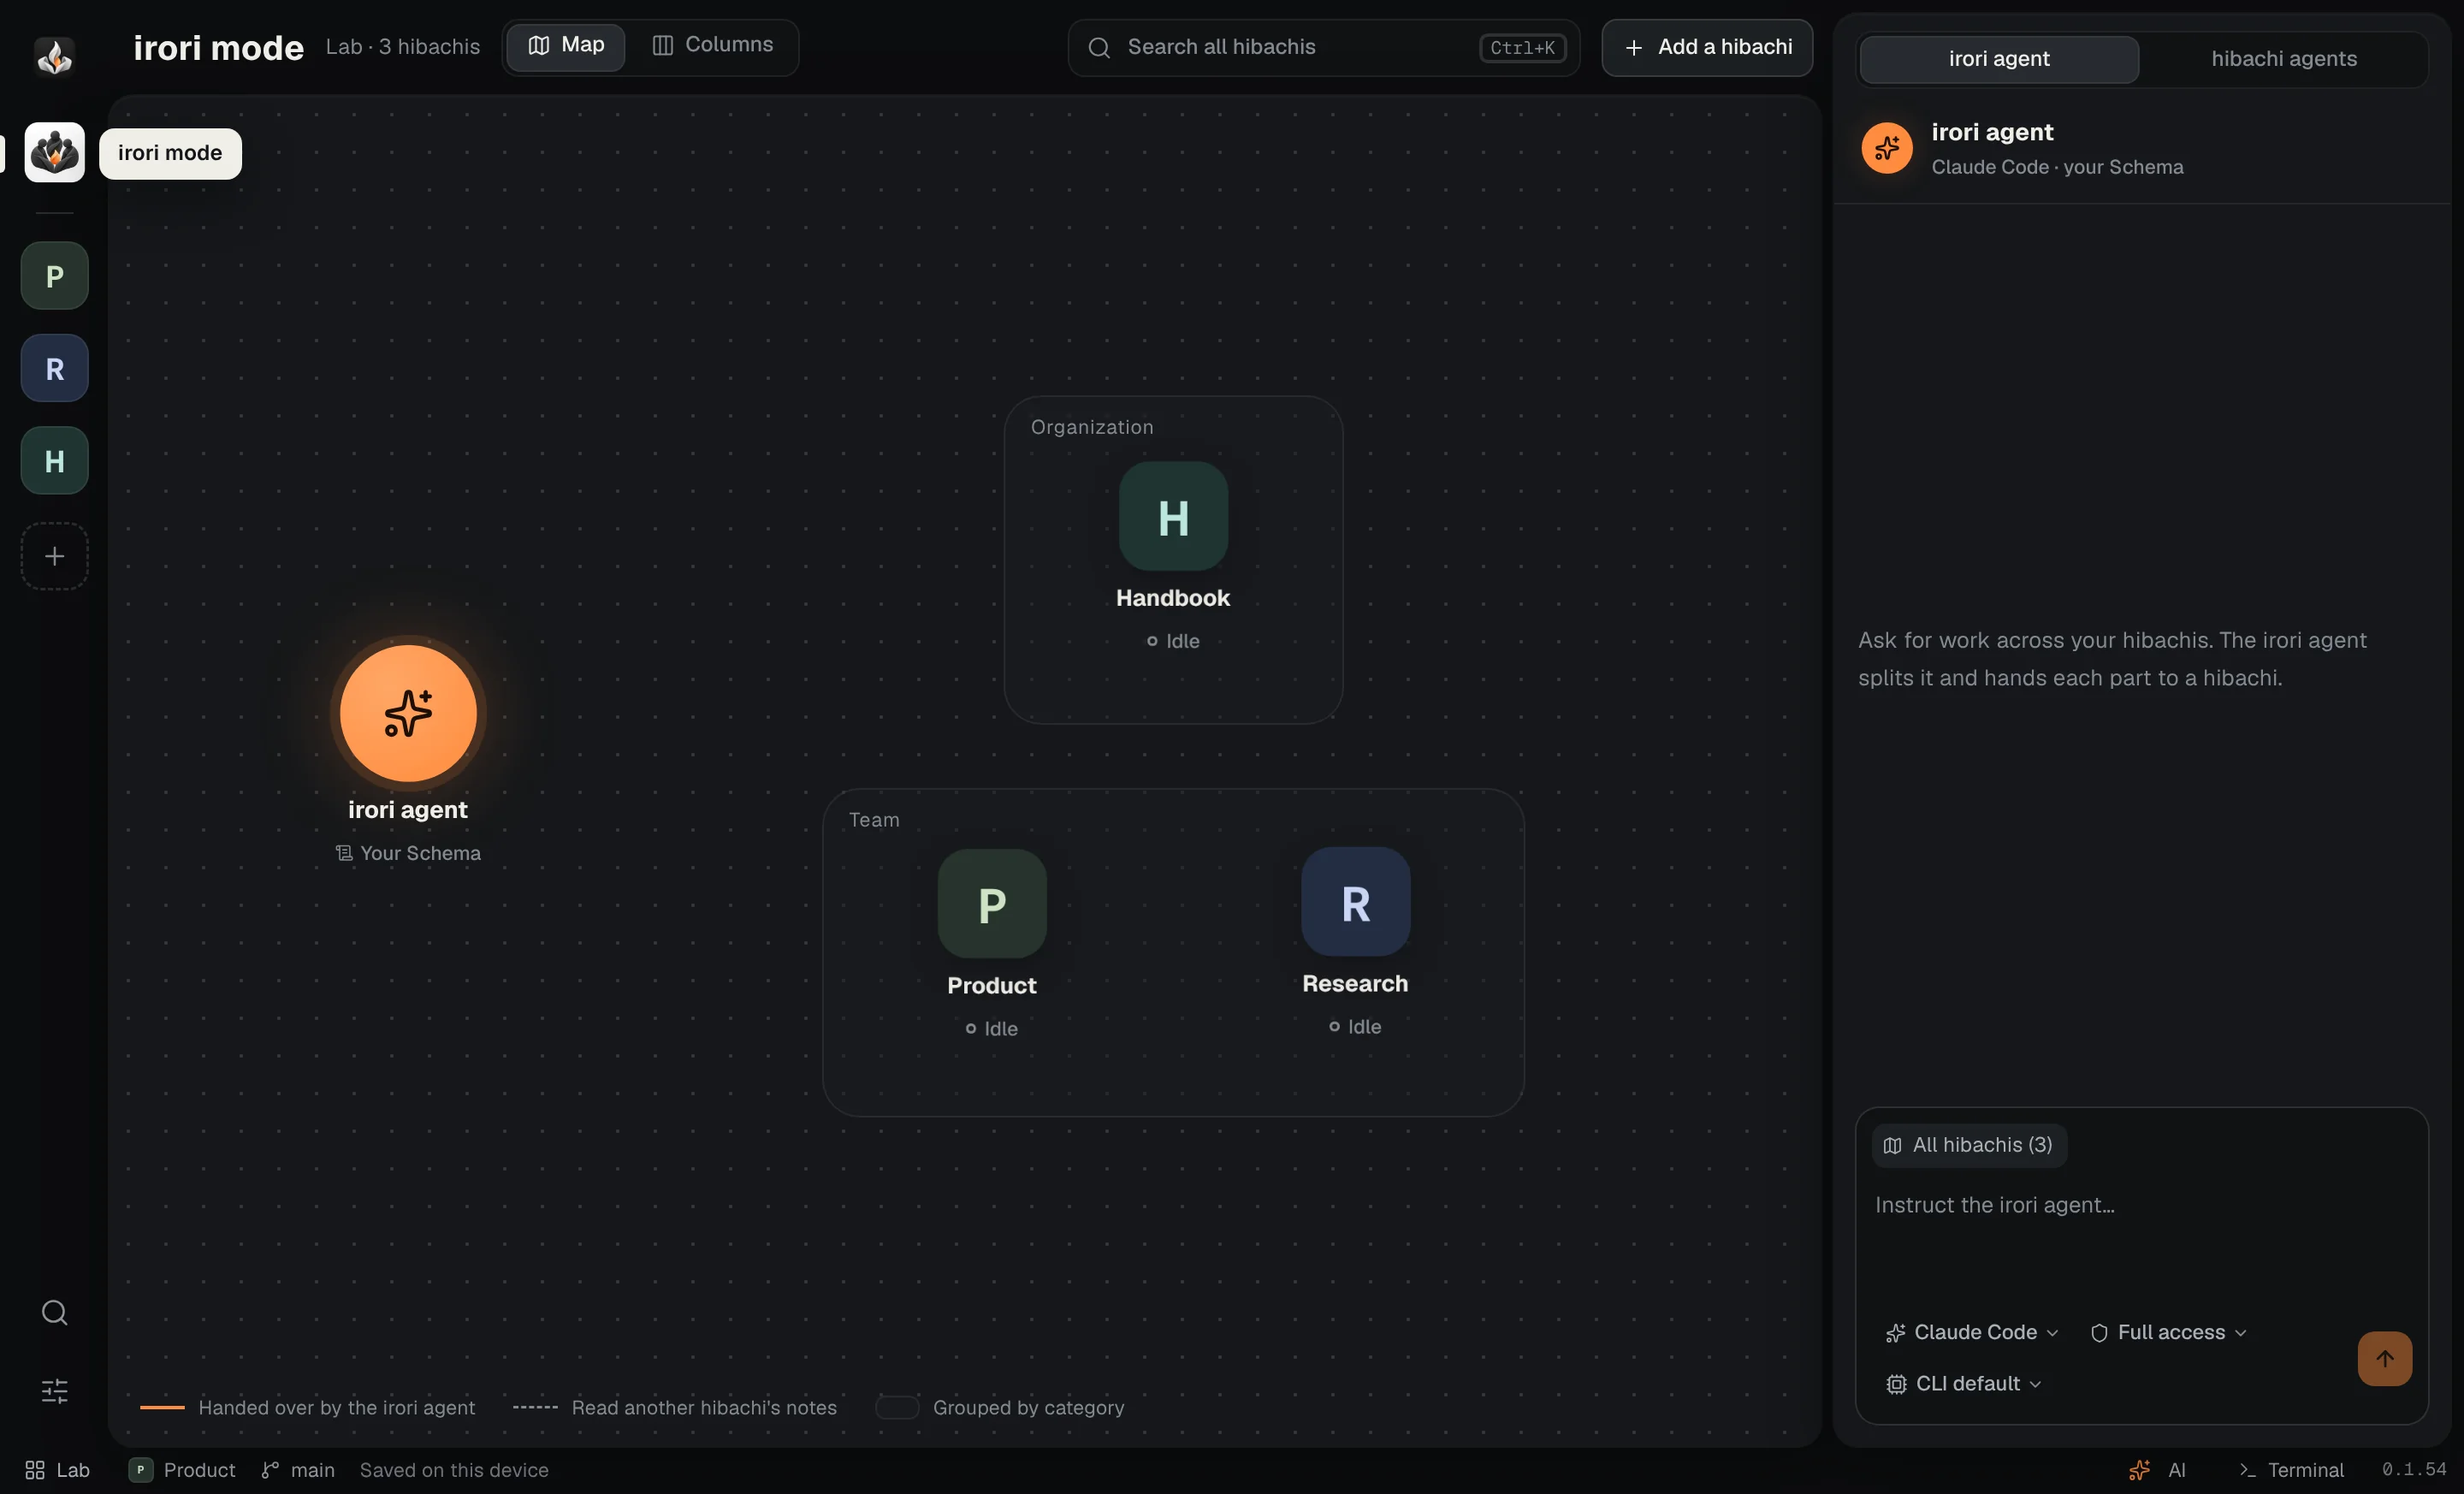
Task: Click the Product hibachi in the status bar
Action: pyautogui.click(x=182, y=1470)
